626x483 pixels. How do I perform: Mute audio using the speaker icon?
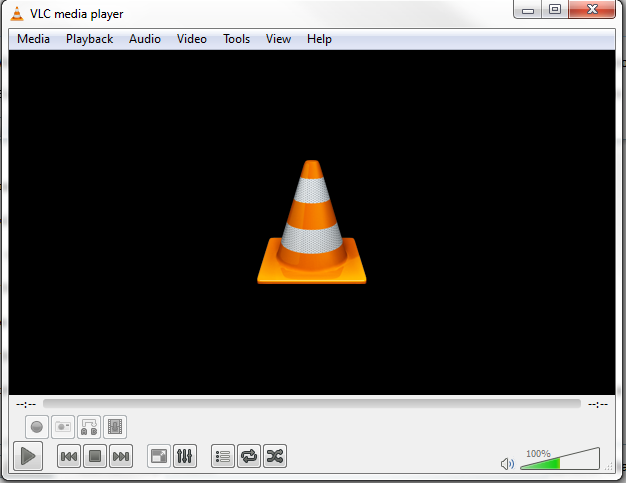507,464
